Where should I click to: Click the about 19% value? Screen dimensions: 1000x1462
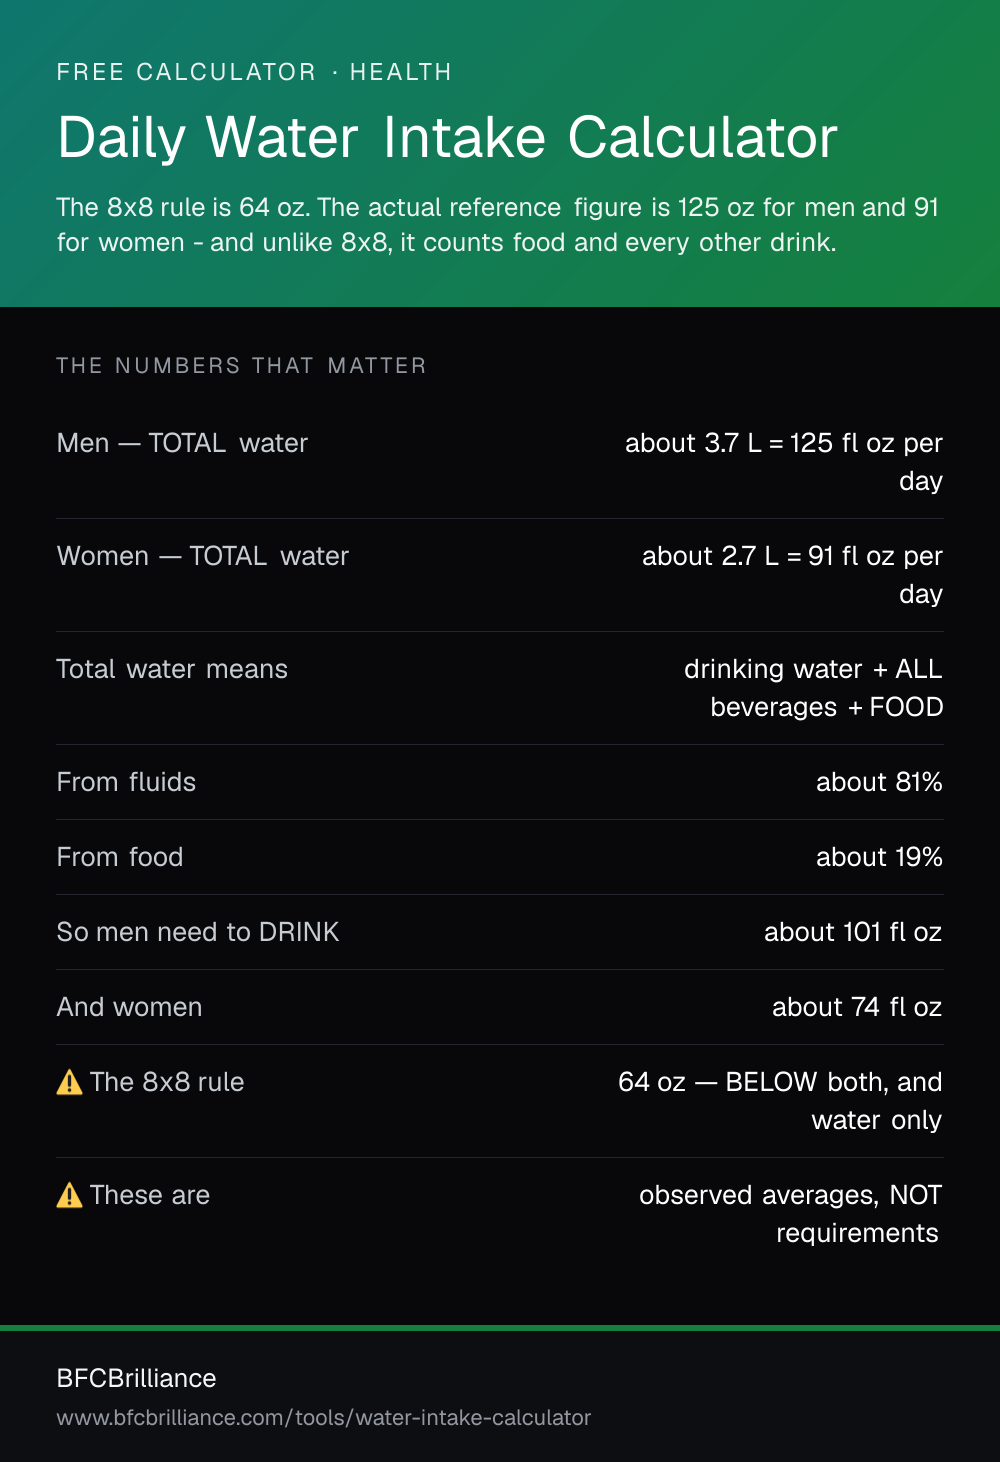(x=879, y=857)
